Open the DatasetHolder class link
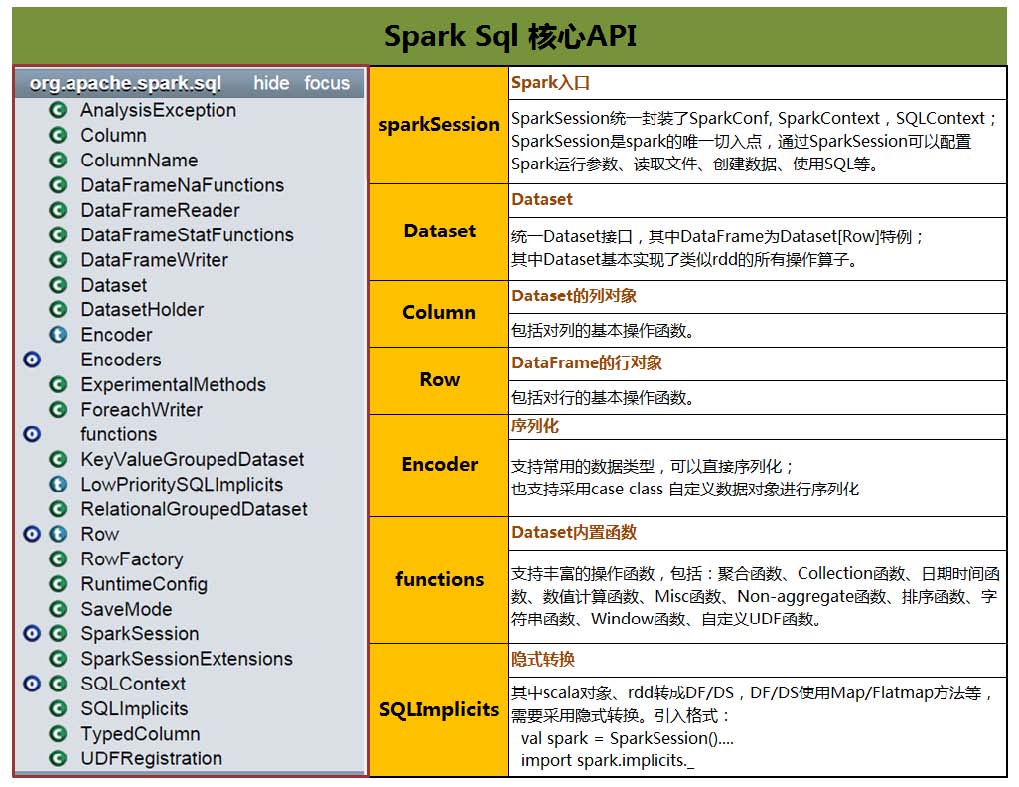 coord(142,309)
